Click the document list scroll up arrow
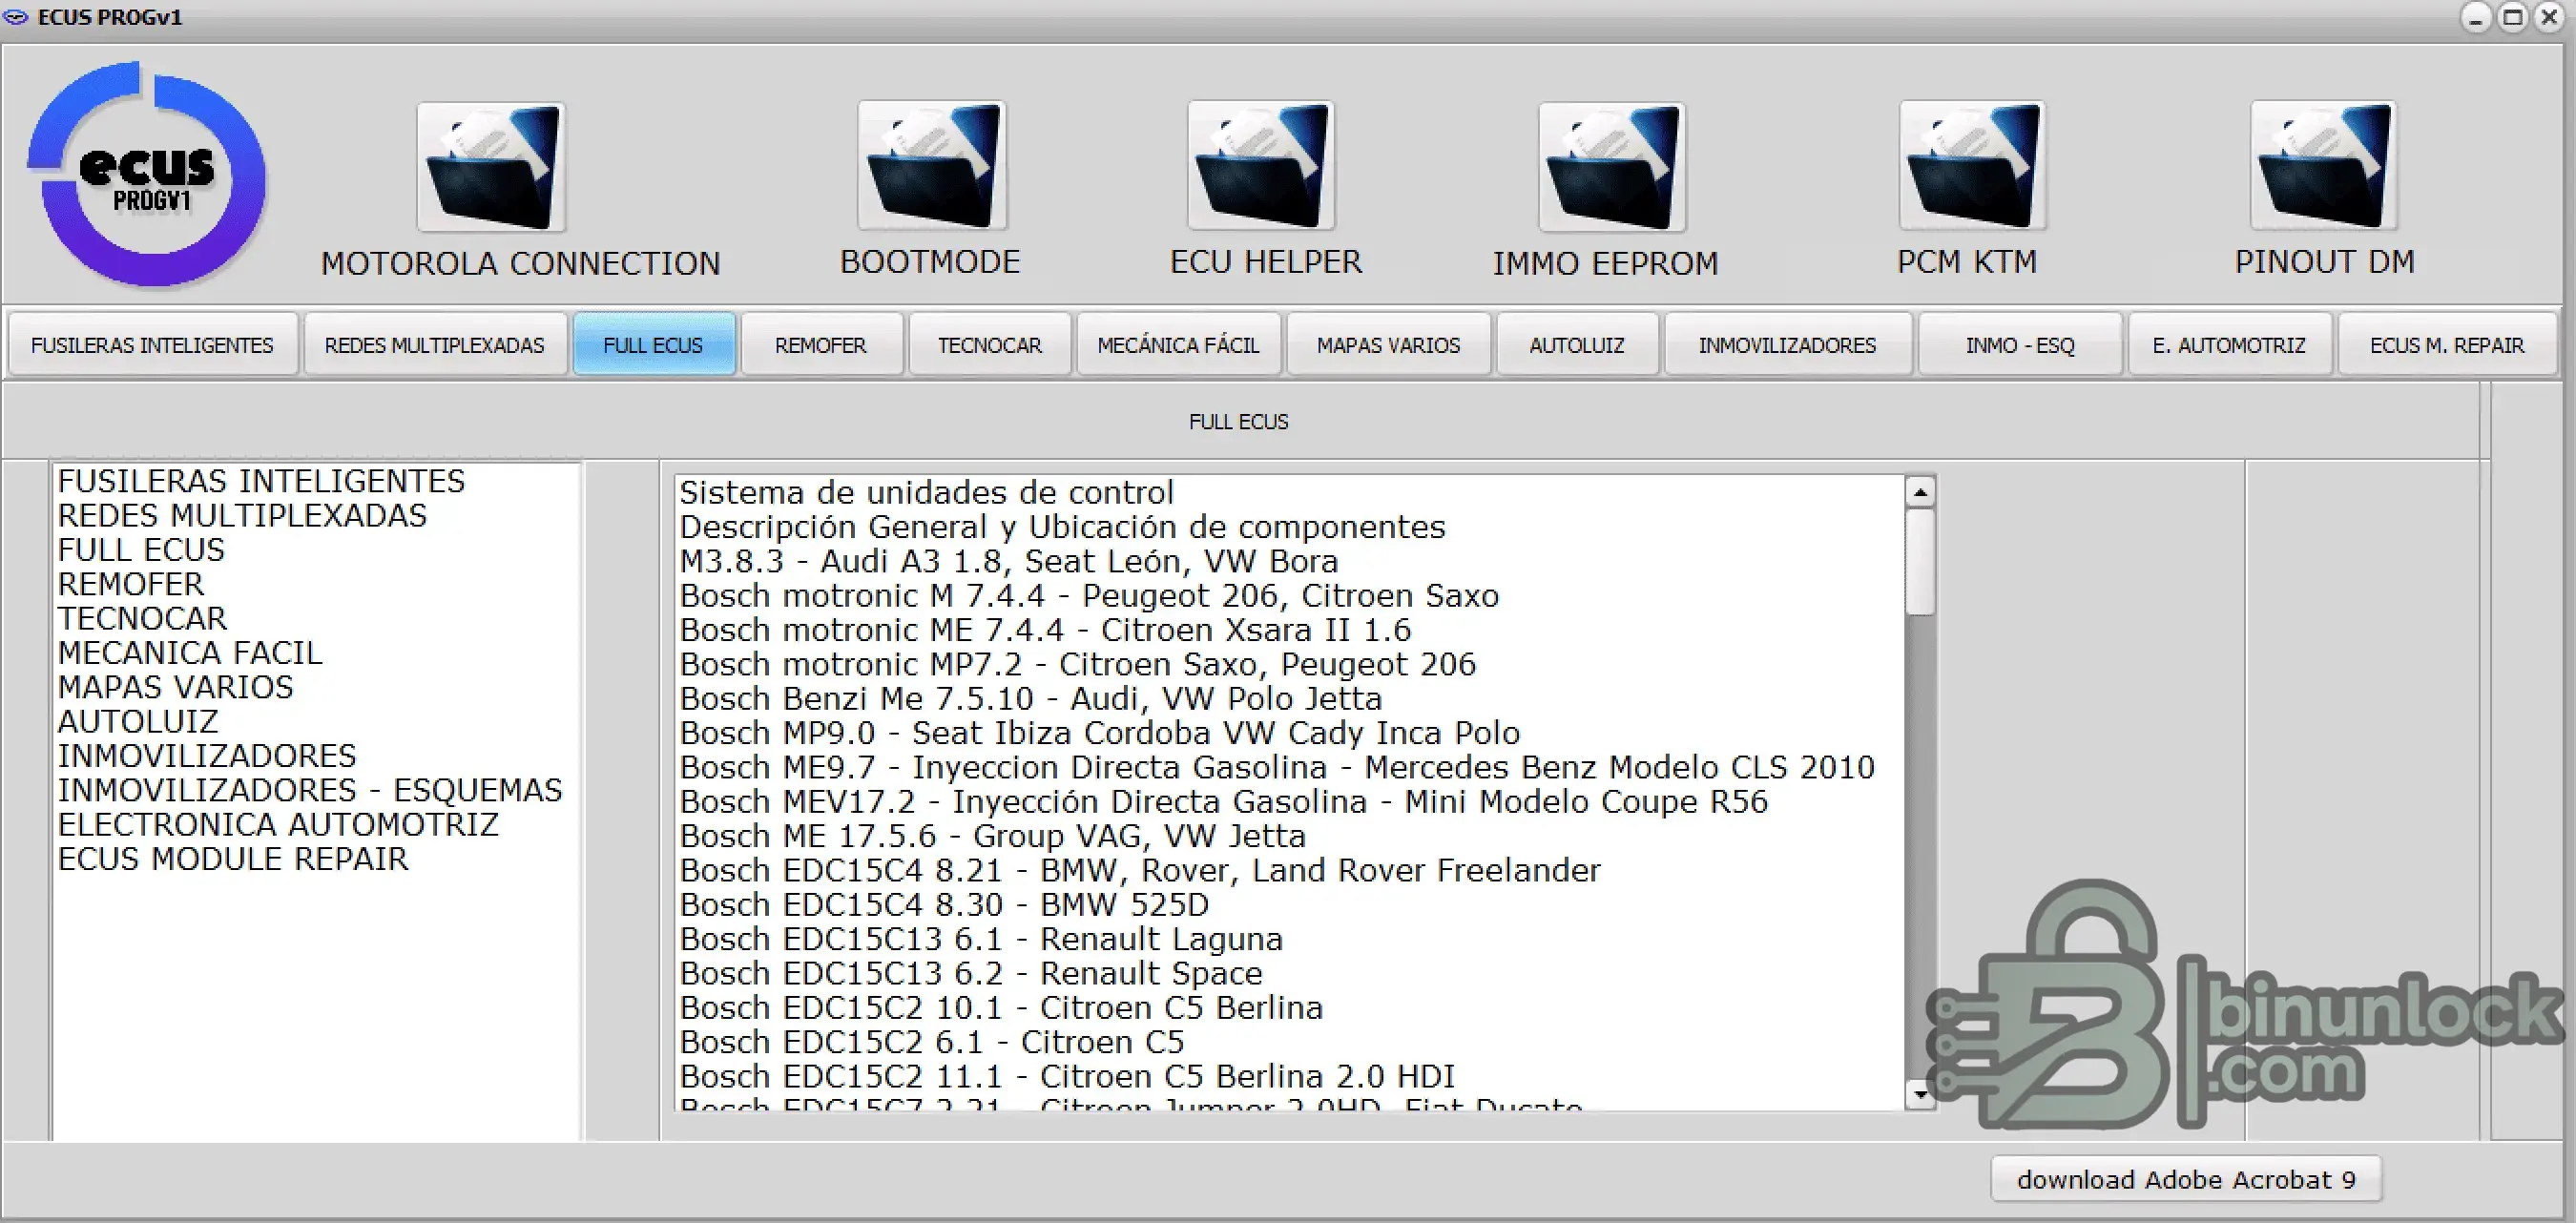Screen dimensions: 2576x1223 point(1920,492)
